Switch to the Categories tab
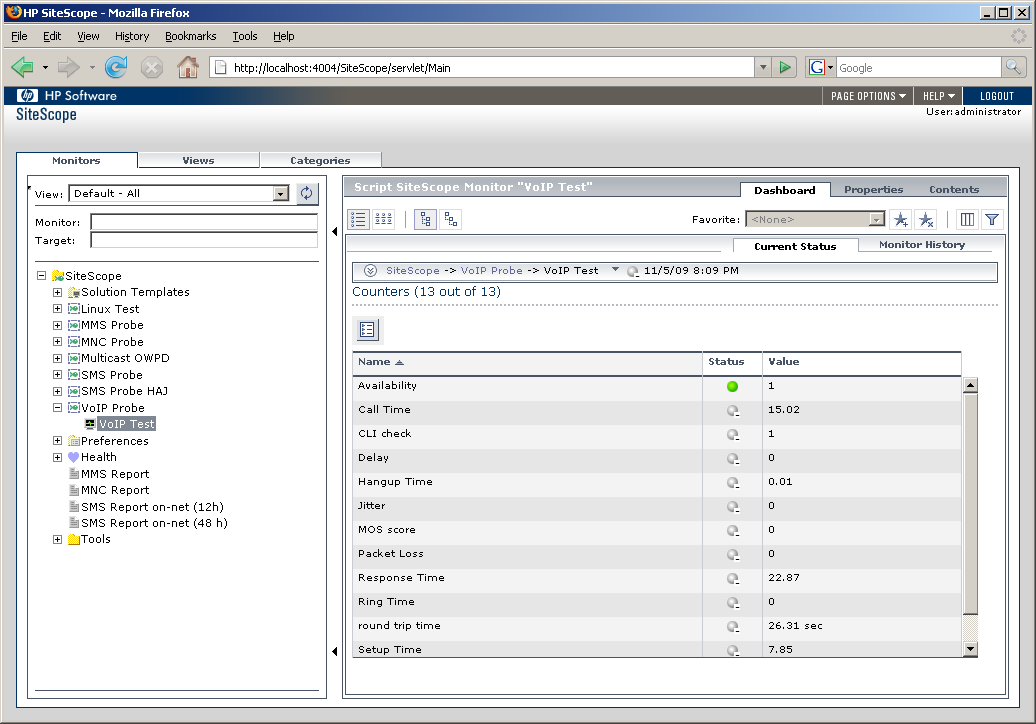Viewport: 1036px width, 724px height. (320, 161)
